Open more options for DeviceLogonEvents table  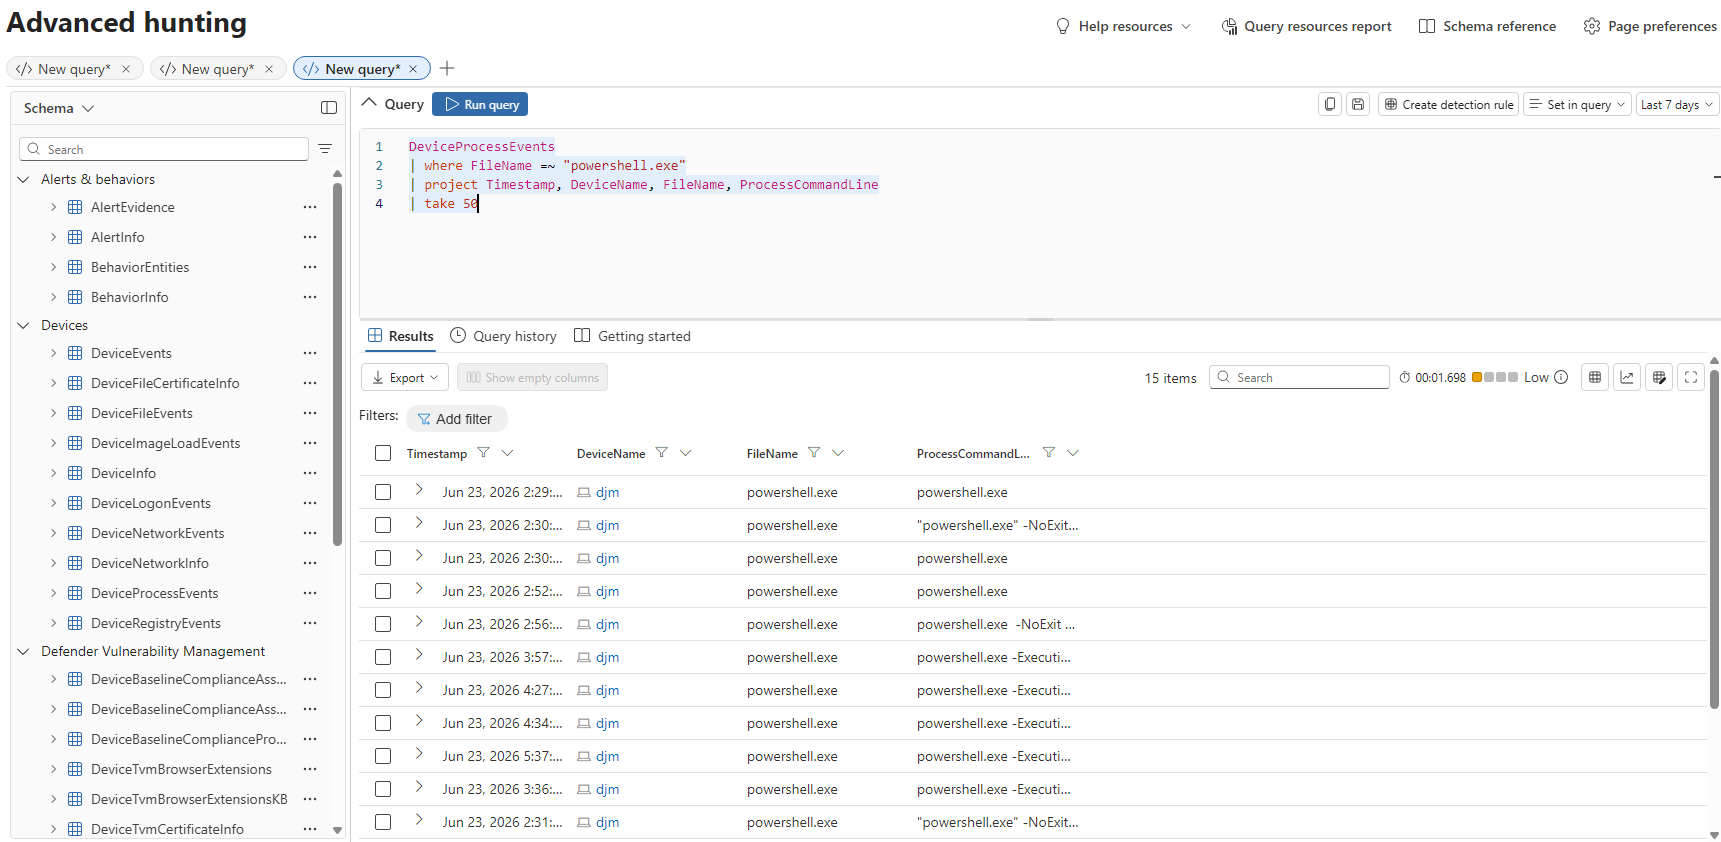tap(310, 503)
